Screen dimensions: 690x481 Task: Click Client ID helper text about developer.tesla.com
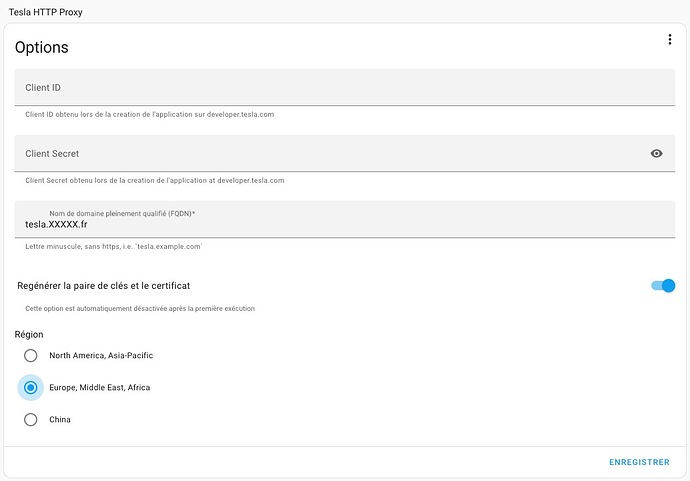coord(150,114)
